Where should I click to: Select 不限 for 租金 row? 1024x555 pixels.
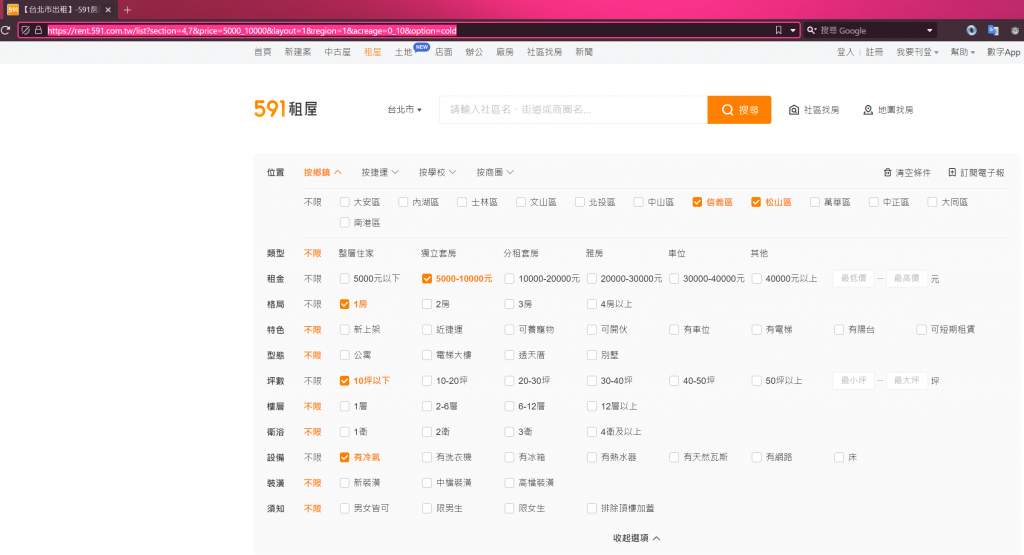click(x=313, y=279)
